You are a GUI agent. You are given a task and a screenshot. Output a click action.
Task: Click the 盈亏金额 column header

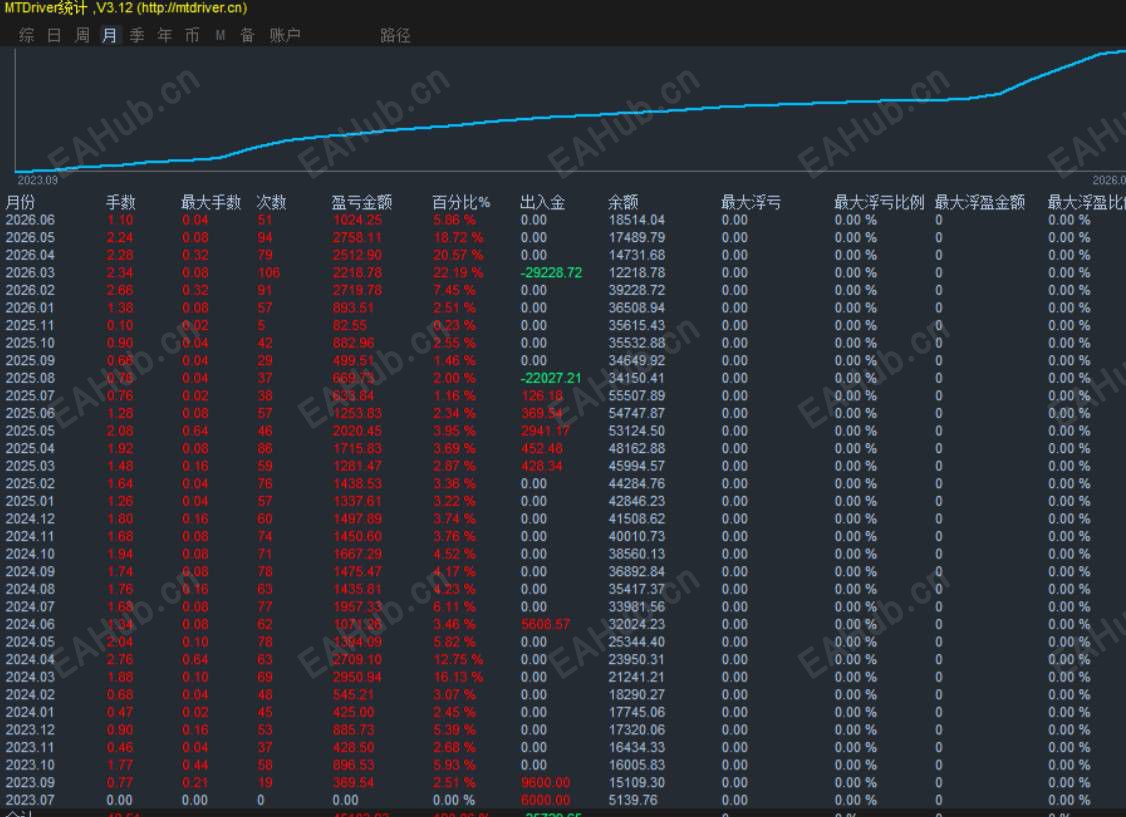pyautogui.click(x=362, y=202)
